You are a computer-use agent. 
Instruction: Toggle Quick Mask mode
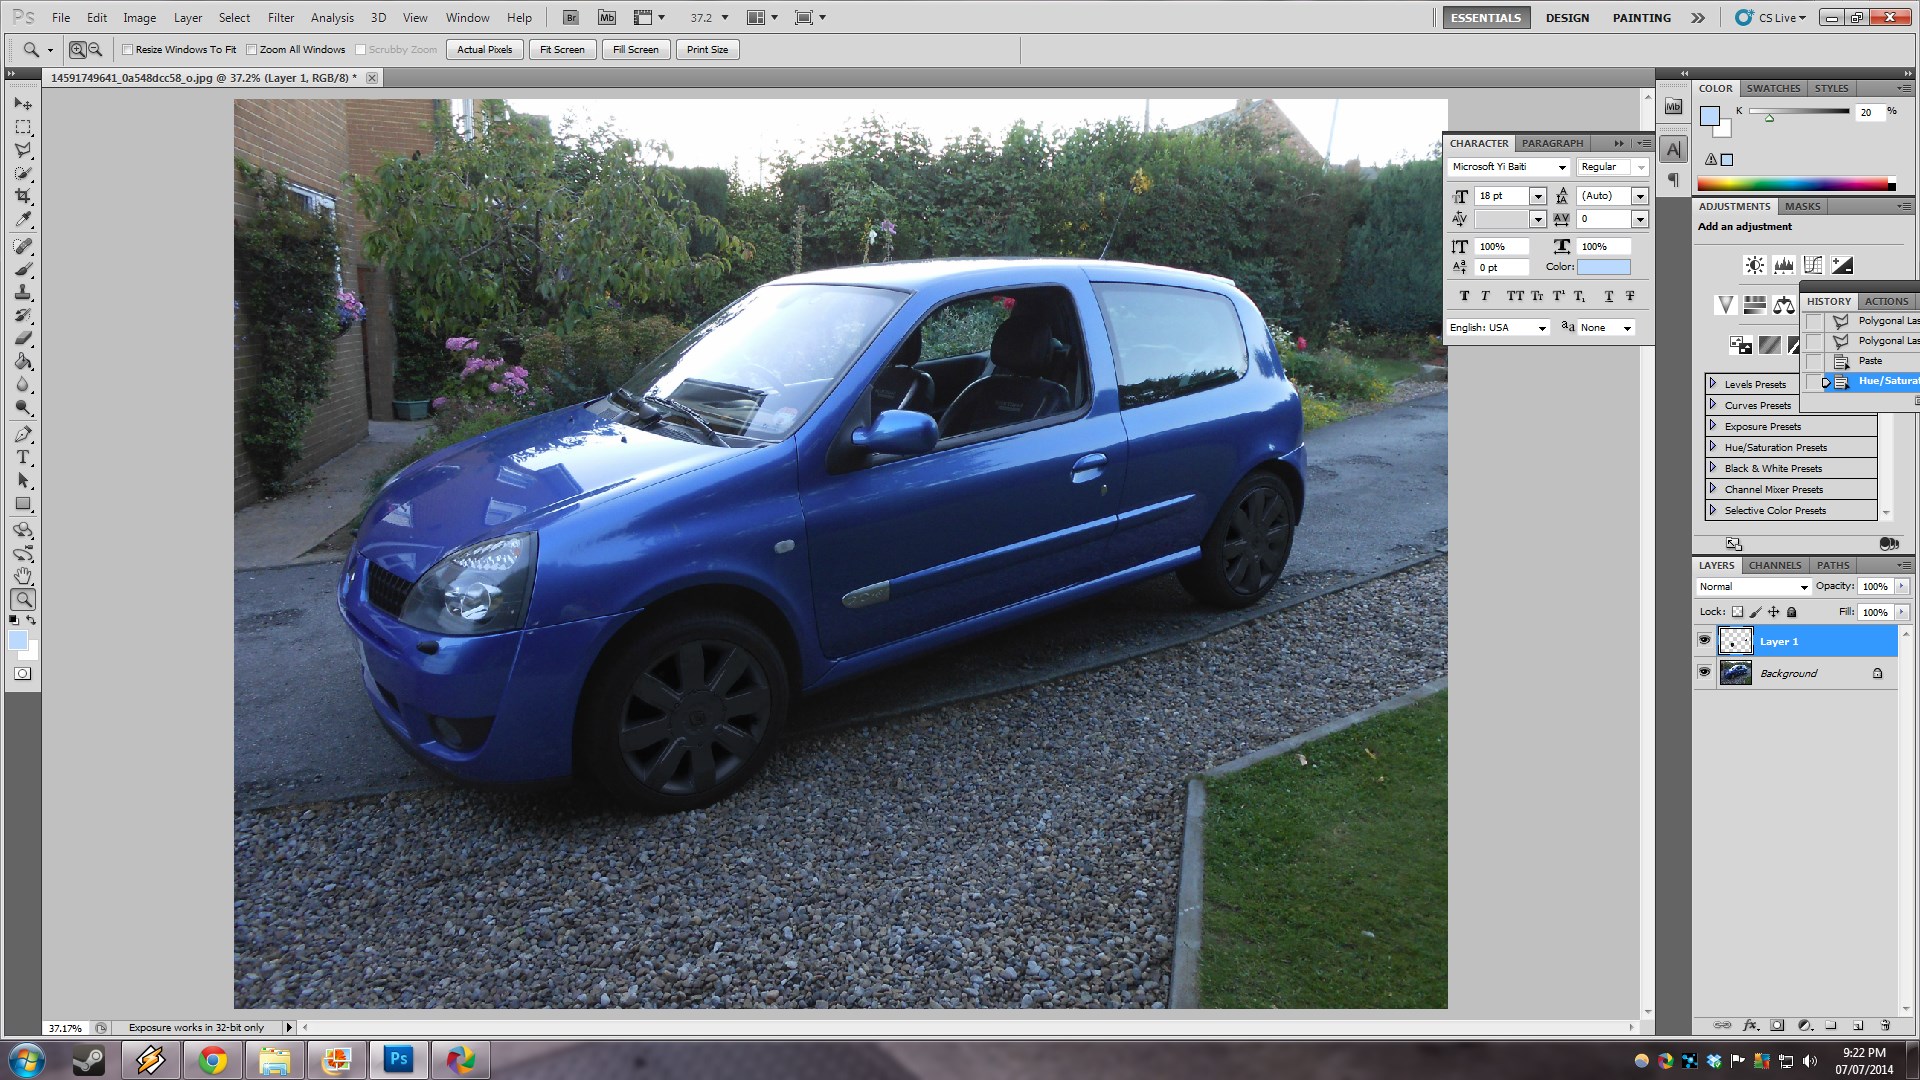coord(22,674)
